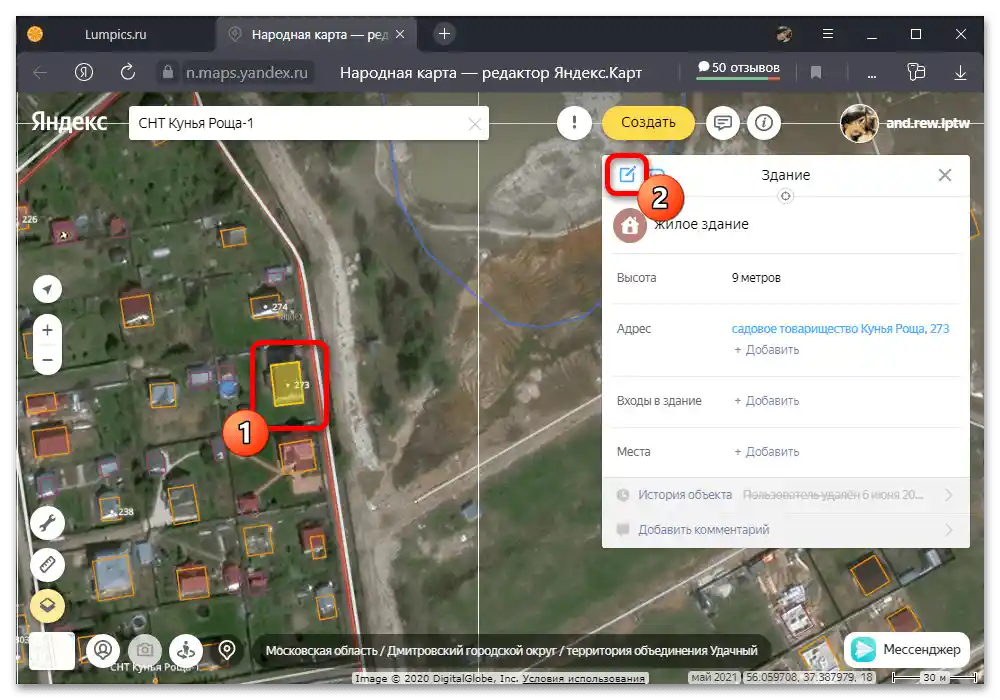
Task: Open the address bar three-dots menu
Action: pos(871,75)
